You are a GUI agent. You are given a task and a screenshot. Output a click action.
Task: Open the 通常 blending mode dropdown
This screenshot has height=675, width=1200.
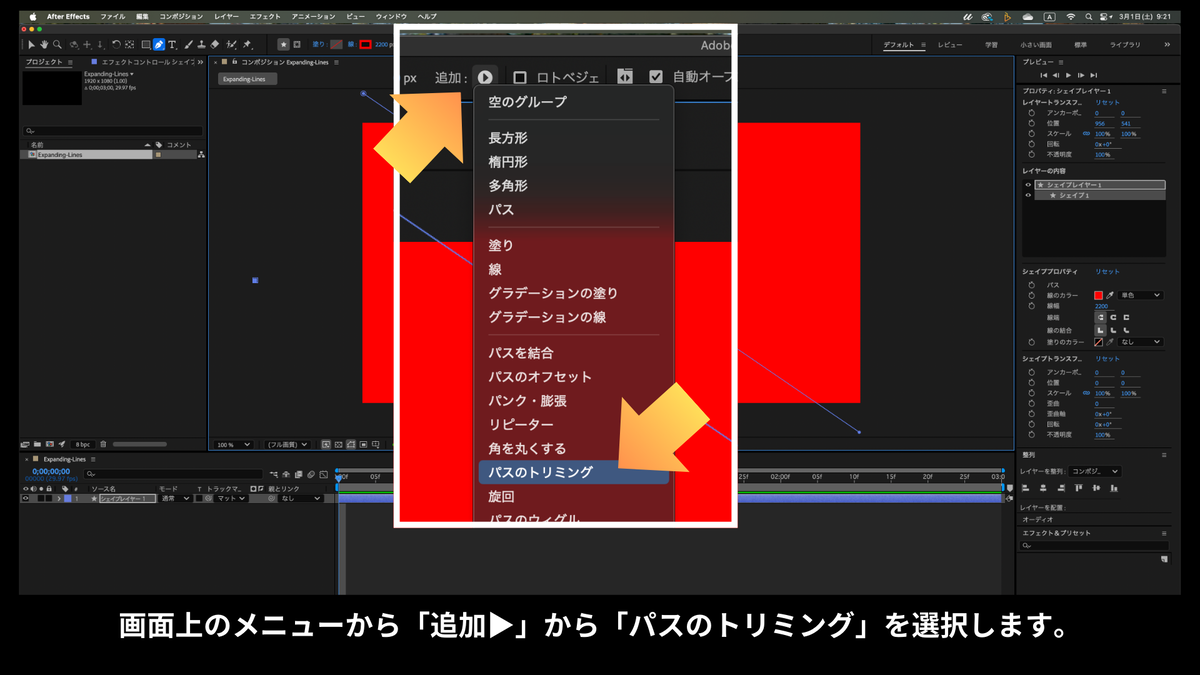point(175,498)
